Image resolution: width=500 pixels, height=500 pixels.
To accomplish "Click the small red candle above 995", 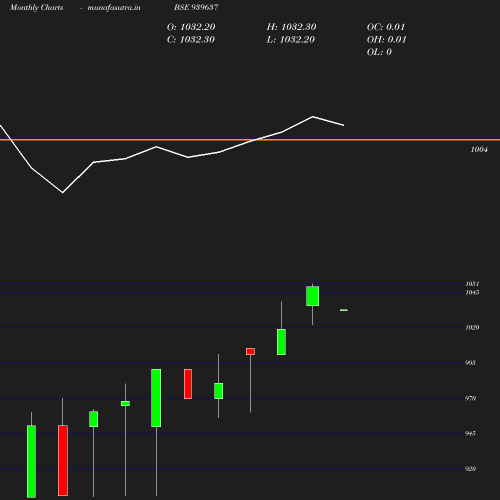I will coord(250,351).
